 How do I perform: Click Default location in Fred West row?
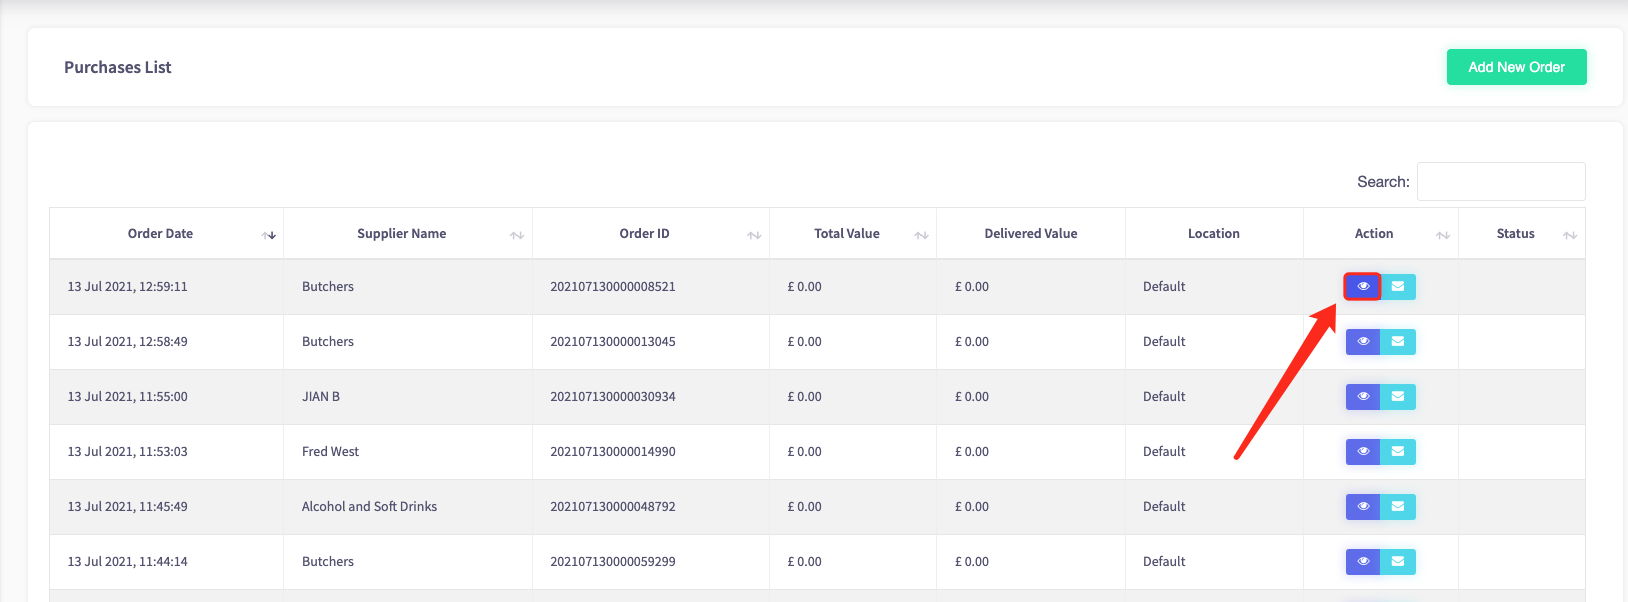point(1164,452)
